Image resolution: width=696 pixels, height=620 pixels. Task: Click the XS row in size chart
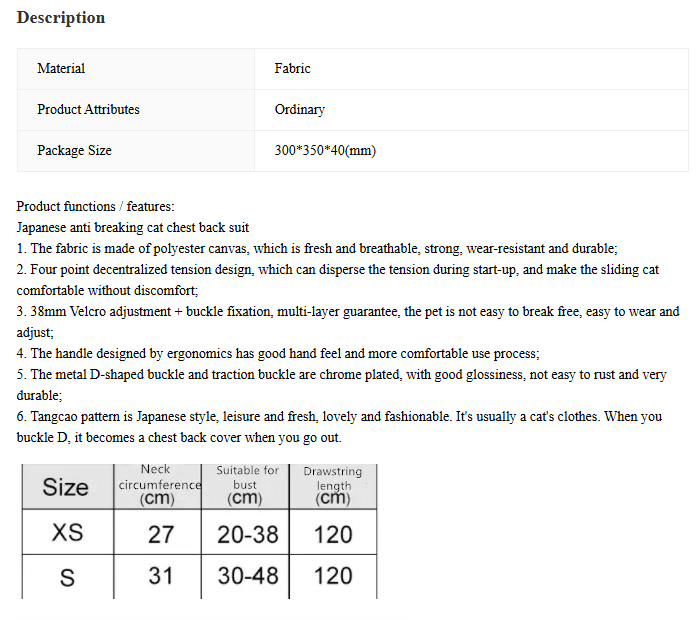tap(199, 532)
